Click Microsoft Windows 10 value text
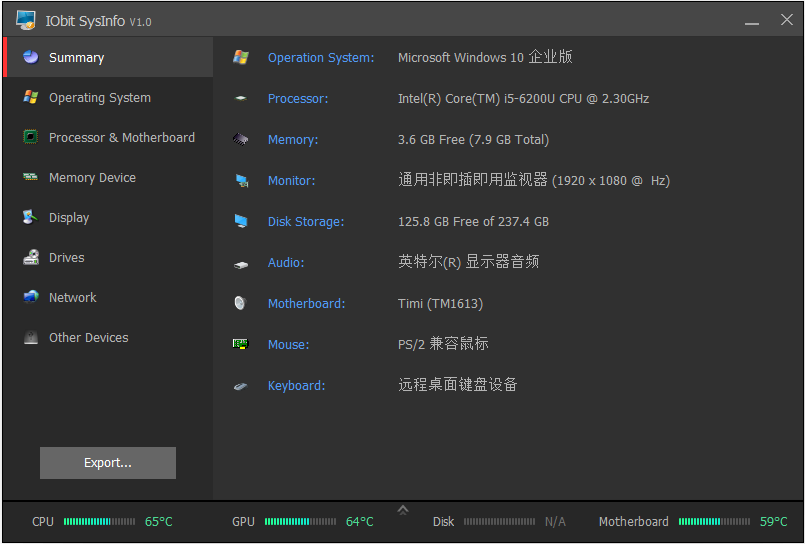Screen dimensions: 805x544 pyautogui.click(x=485, y=57)
